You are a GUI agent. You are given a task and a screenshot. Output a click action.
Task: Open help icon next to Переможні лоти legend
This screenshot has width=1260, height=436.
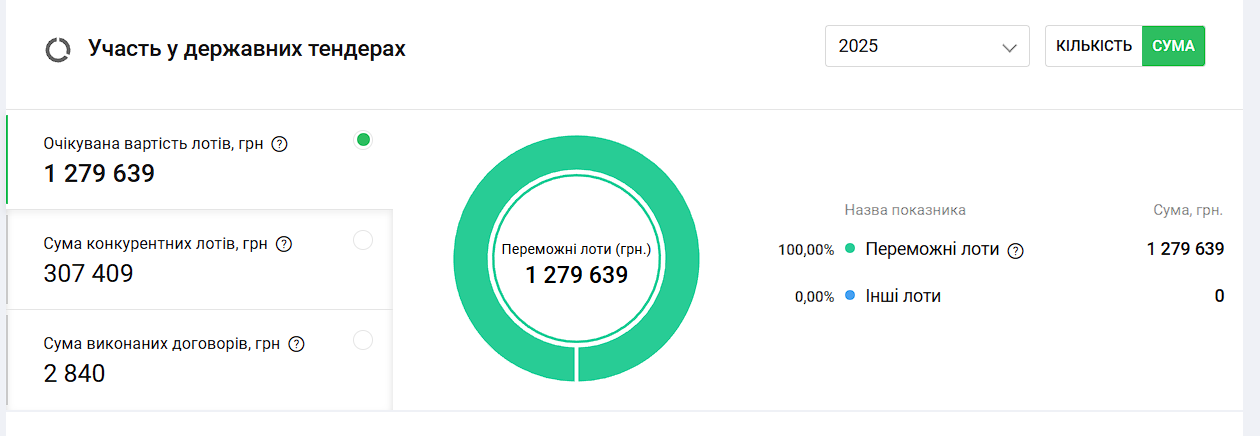click(1016, 251)
